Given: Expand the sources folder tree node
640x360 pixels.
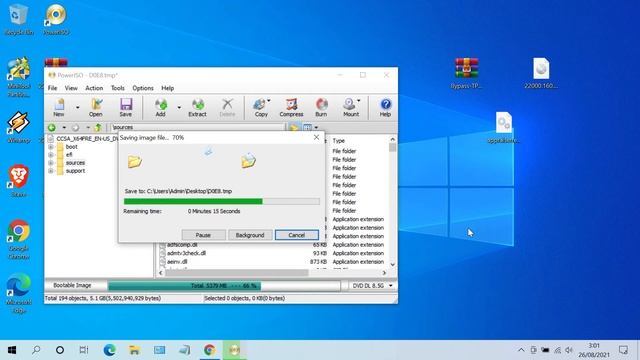Looking at the screenshot, I should click(x=51, y=163).
